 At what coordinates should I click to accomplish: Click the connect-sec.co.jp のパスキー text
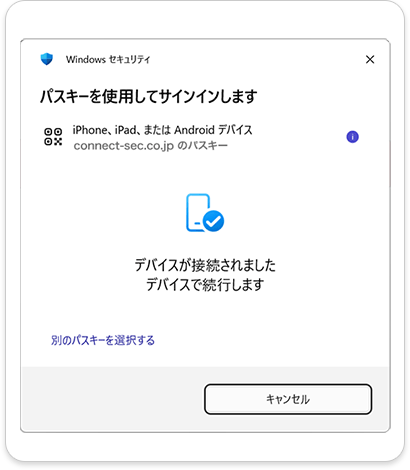151,146
